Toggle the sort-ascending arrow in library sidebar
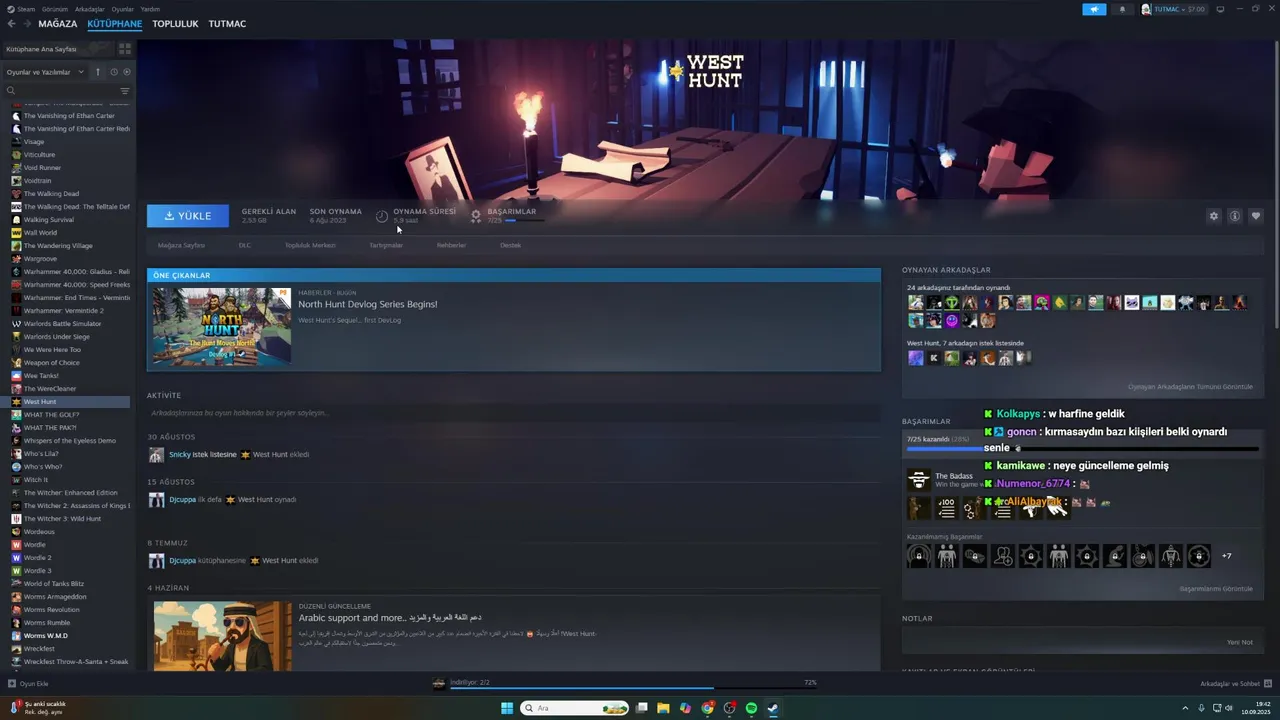The height and width of the screenshot is (720, 1280). (98, 72)
